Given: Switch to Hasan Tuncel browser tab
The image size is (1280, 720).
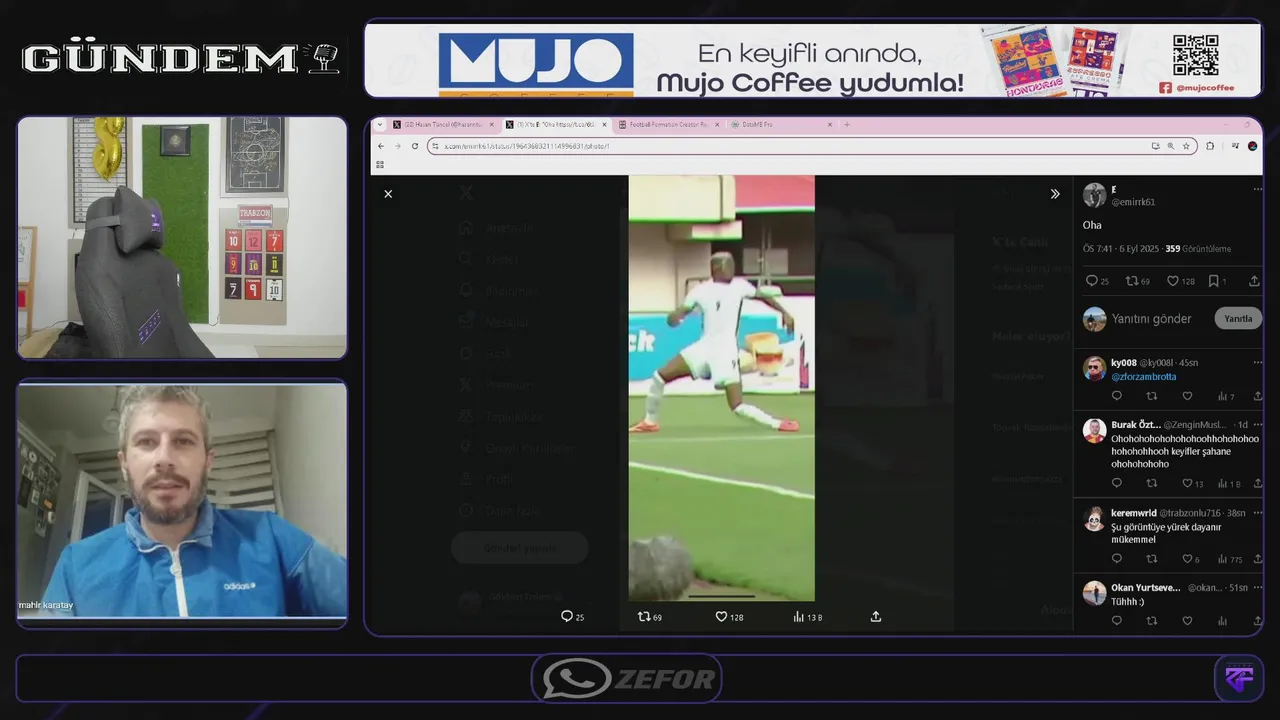Looking at the screenshot, I should (x=442, y=125).
